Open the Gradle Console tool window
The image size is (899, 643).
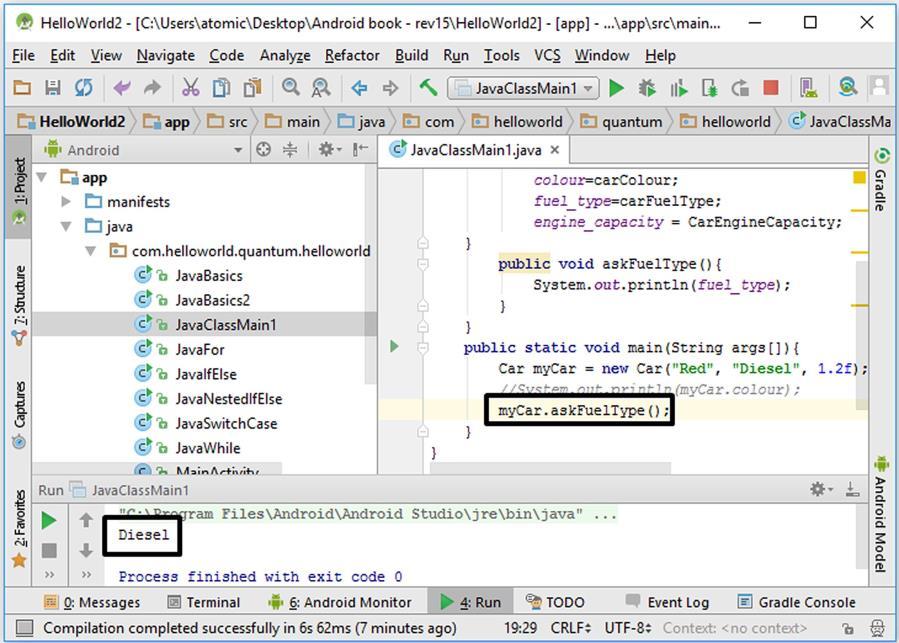796,602
